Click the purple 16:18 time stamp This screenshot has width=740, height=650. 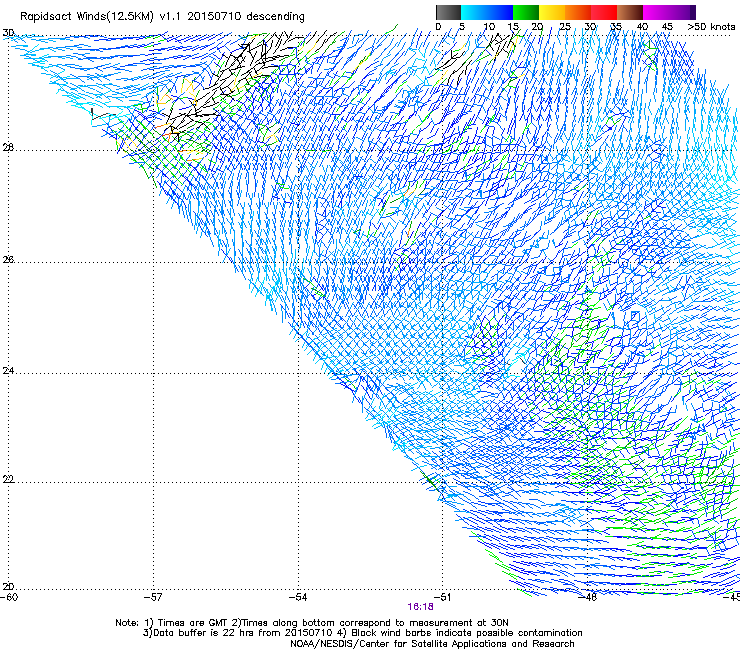click(420, 607)
